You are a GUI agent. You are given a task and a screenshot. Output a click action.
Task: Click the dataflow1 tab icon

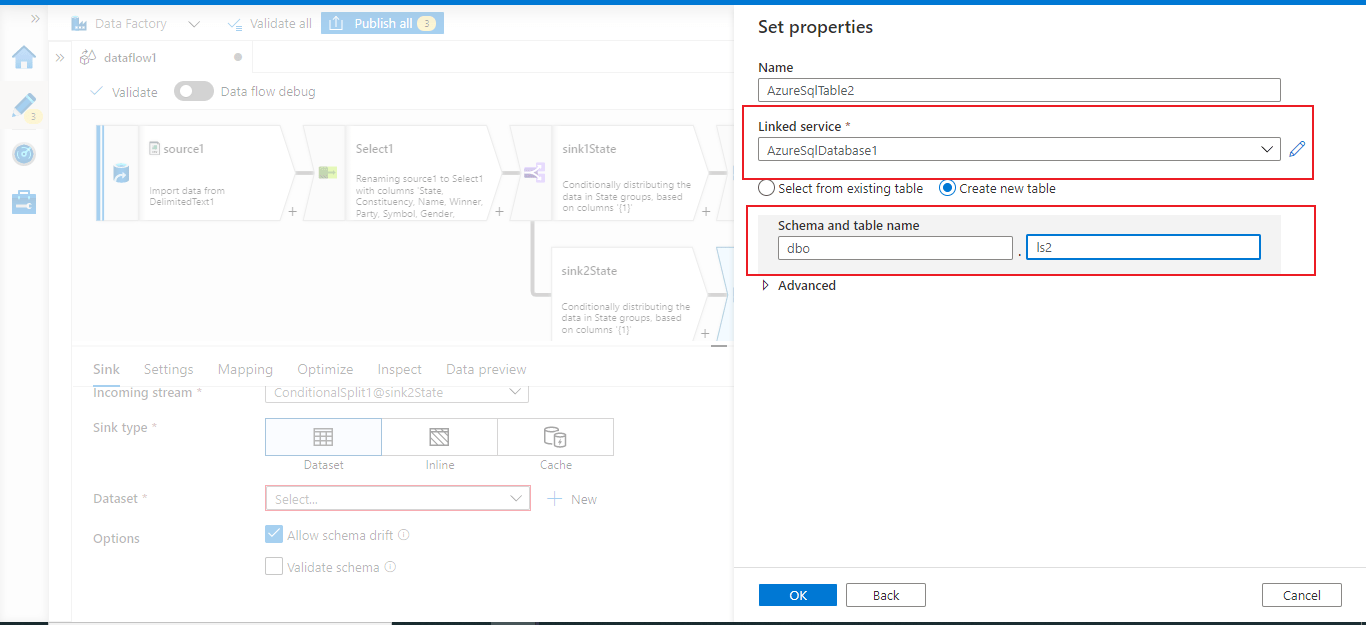tap(88, 57)
